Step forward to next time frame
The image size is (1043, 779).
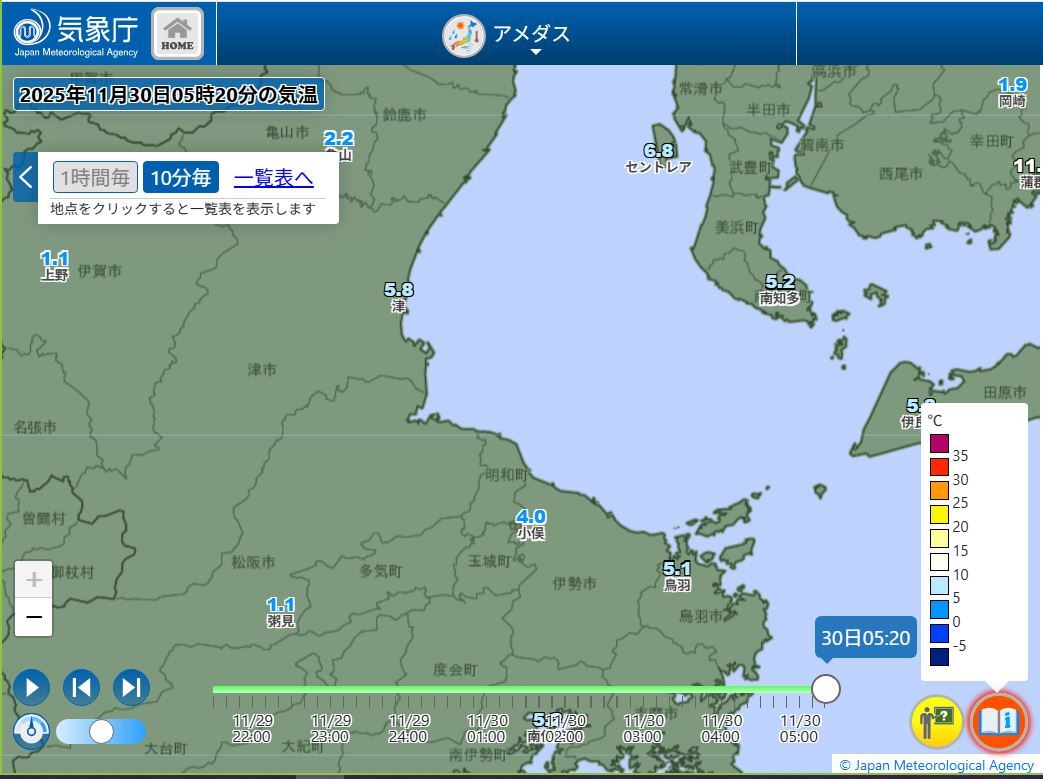131,688
